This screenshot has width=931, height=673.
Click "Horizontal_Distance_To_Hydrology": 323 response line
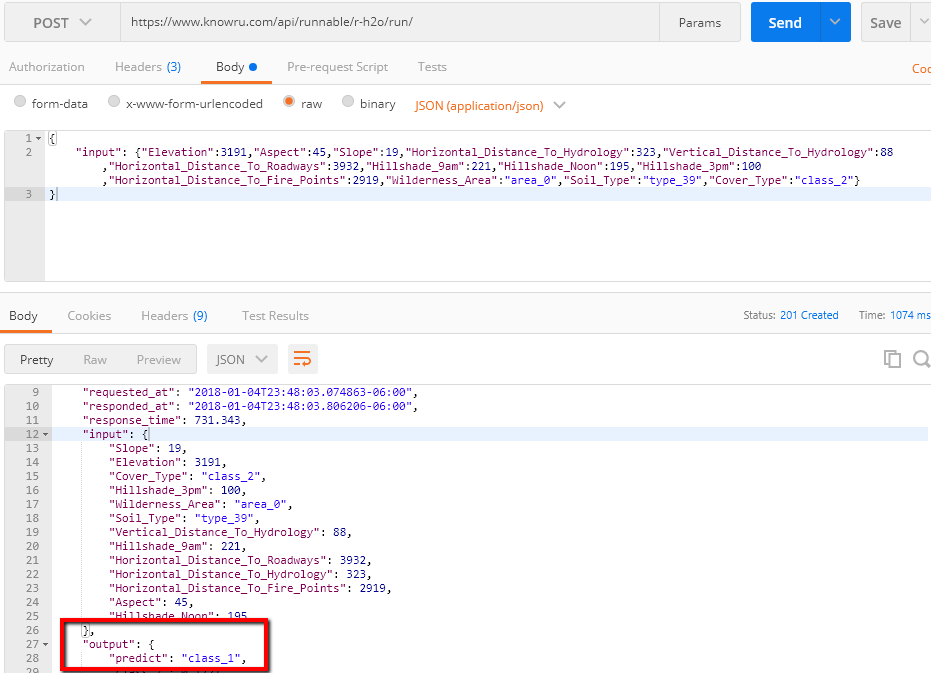(x=240, y=574)
